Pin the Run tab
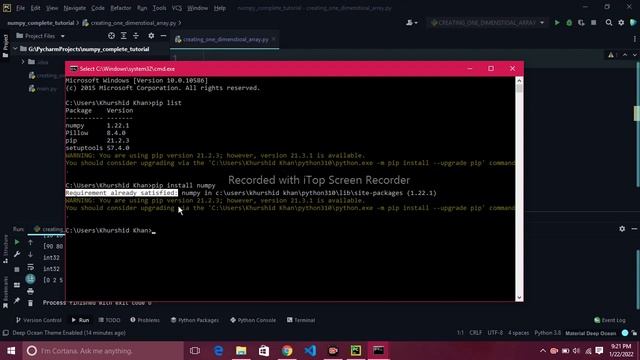The image size is (640, 360). click(17, 300)
